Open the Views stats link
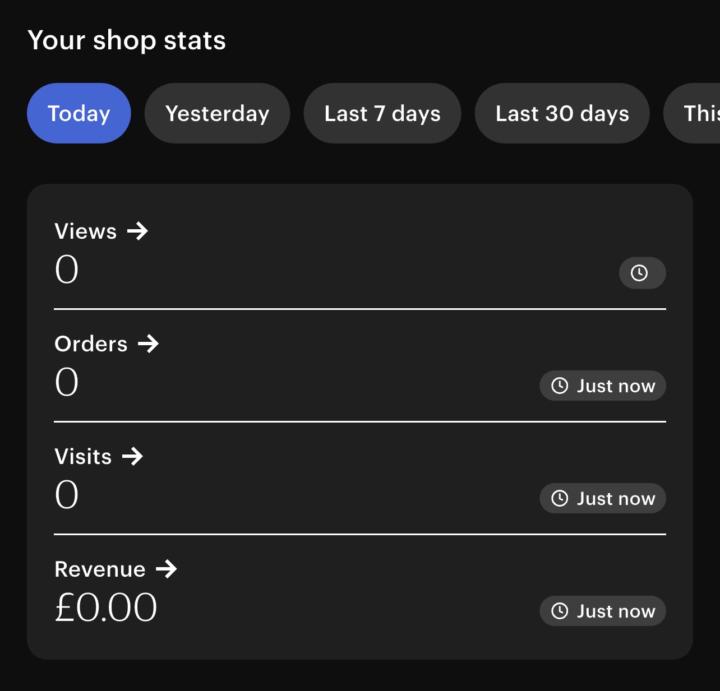This screenshot has width=720, height=691. (x=86, y=231)
